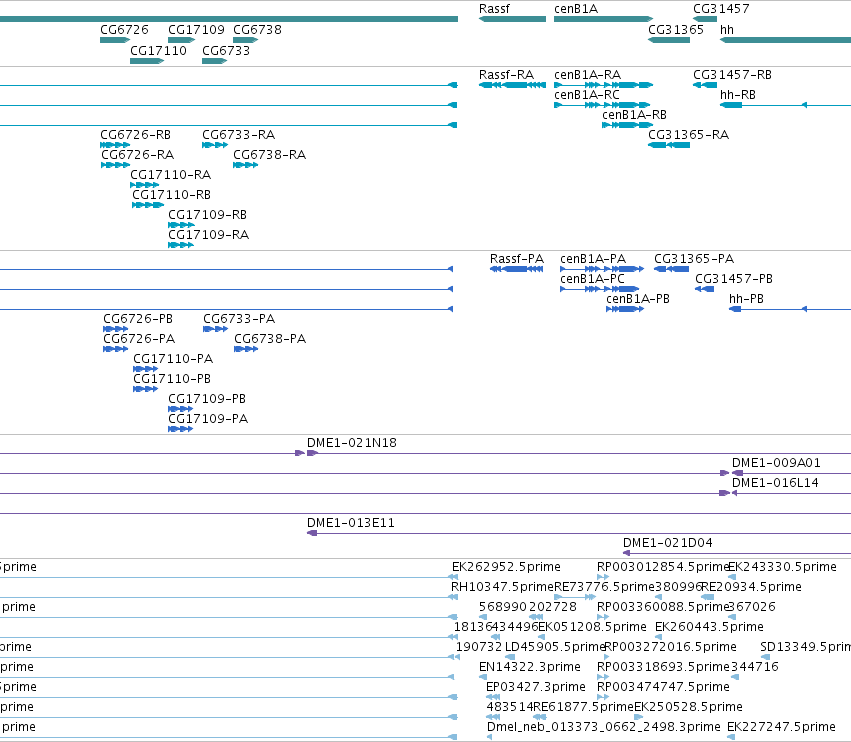The image size is (851, 742).
Task: Select the cenB1A-PA protein label
Action: tap(593, 258)
